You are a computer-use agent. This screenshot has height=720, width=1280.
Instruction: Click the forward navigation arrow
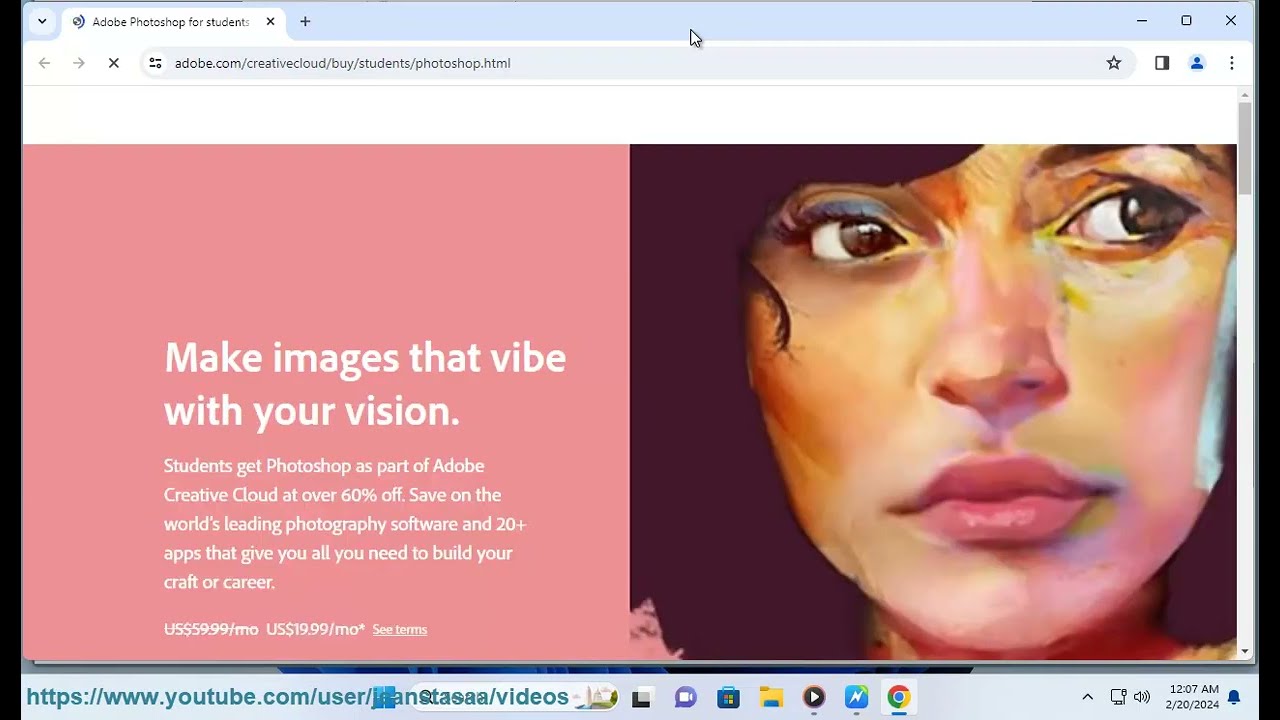(79, 63)
